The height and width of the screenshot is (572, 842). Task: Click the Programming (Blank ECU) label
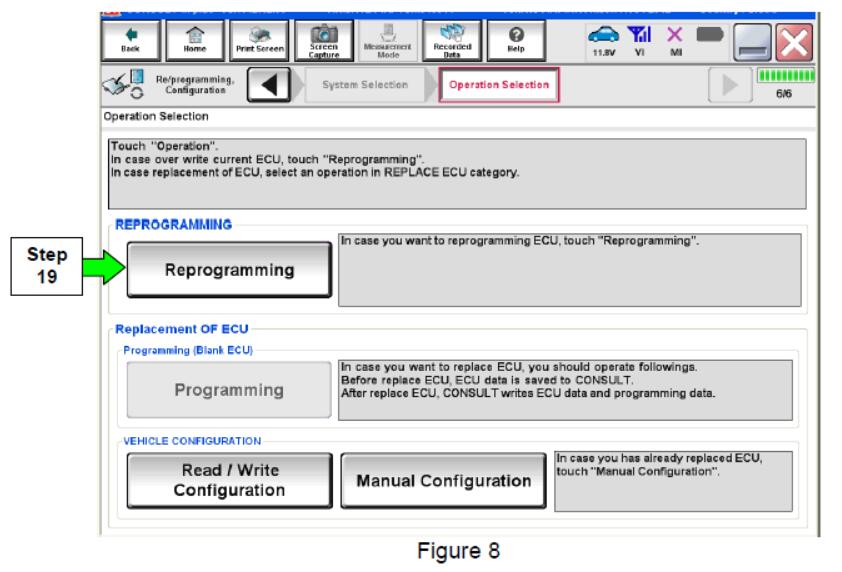click(x=188, y=350)
